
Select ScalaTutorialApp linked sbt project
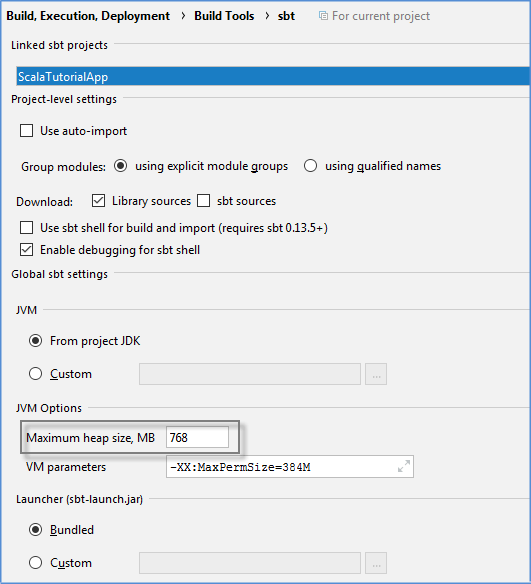click(273, 76)
